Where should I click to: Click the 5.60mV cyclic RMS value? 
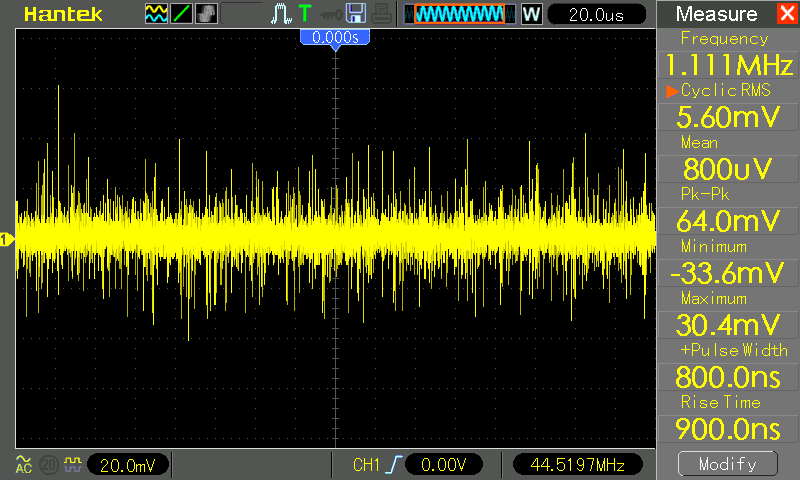coord(729,117)
